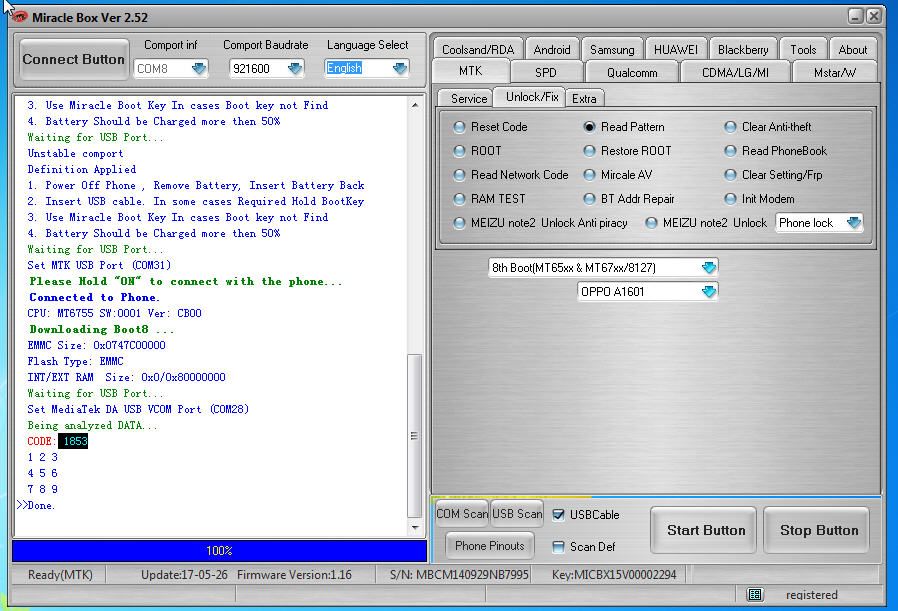Open the Mstar/W tab
Image resolution: width=898 pixels, height=611 pixels.
[834, 73]
